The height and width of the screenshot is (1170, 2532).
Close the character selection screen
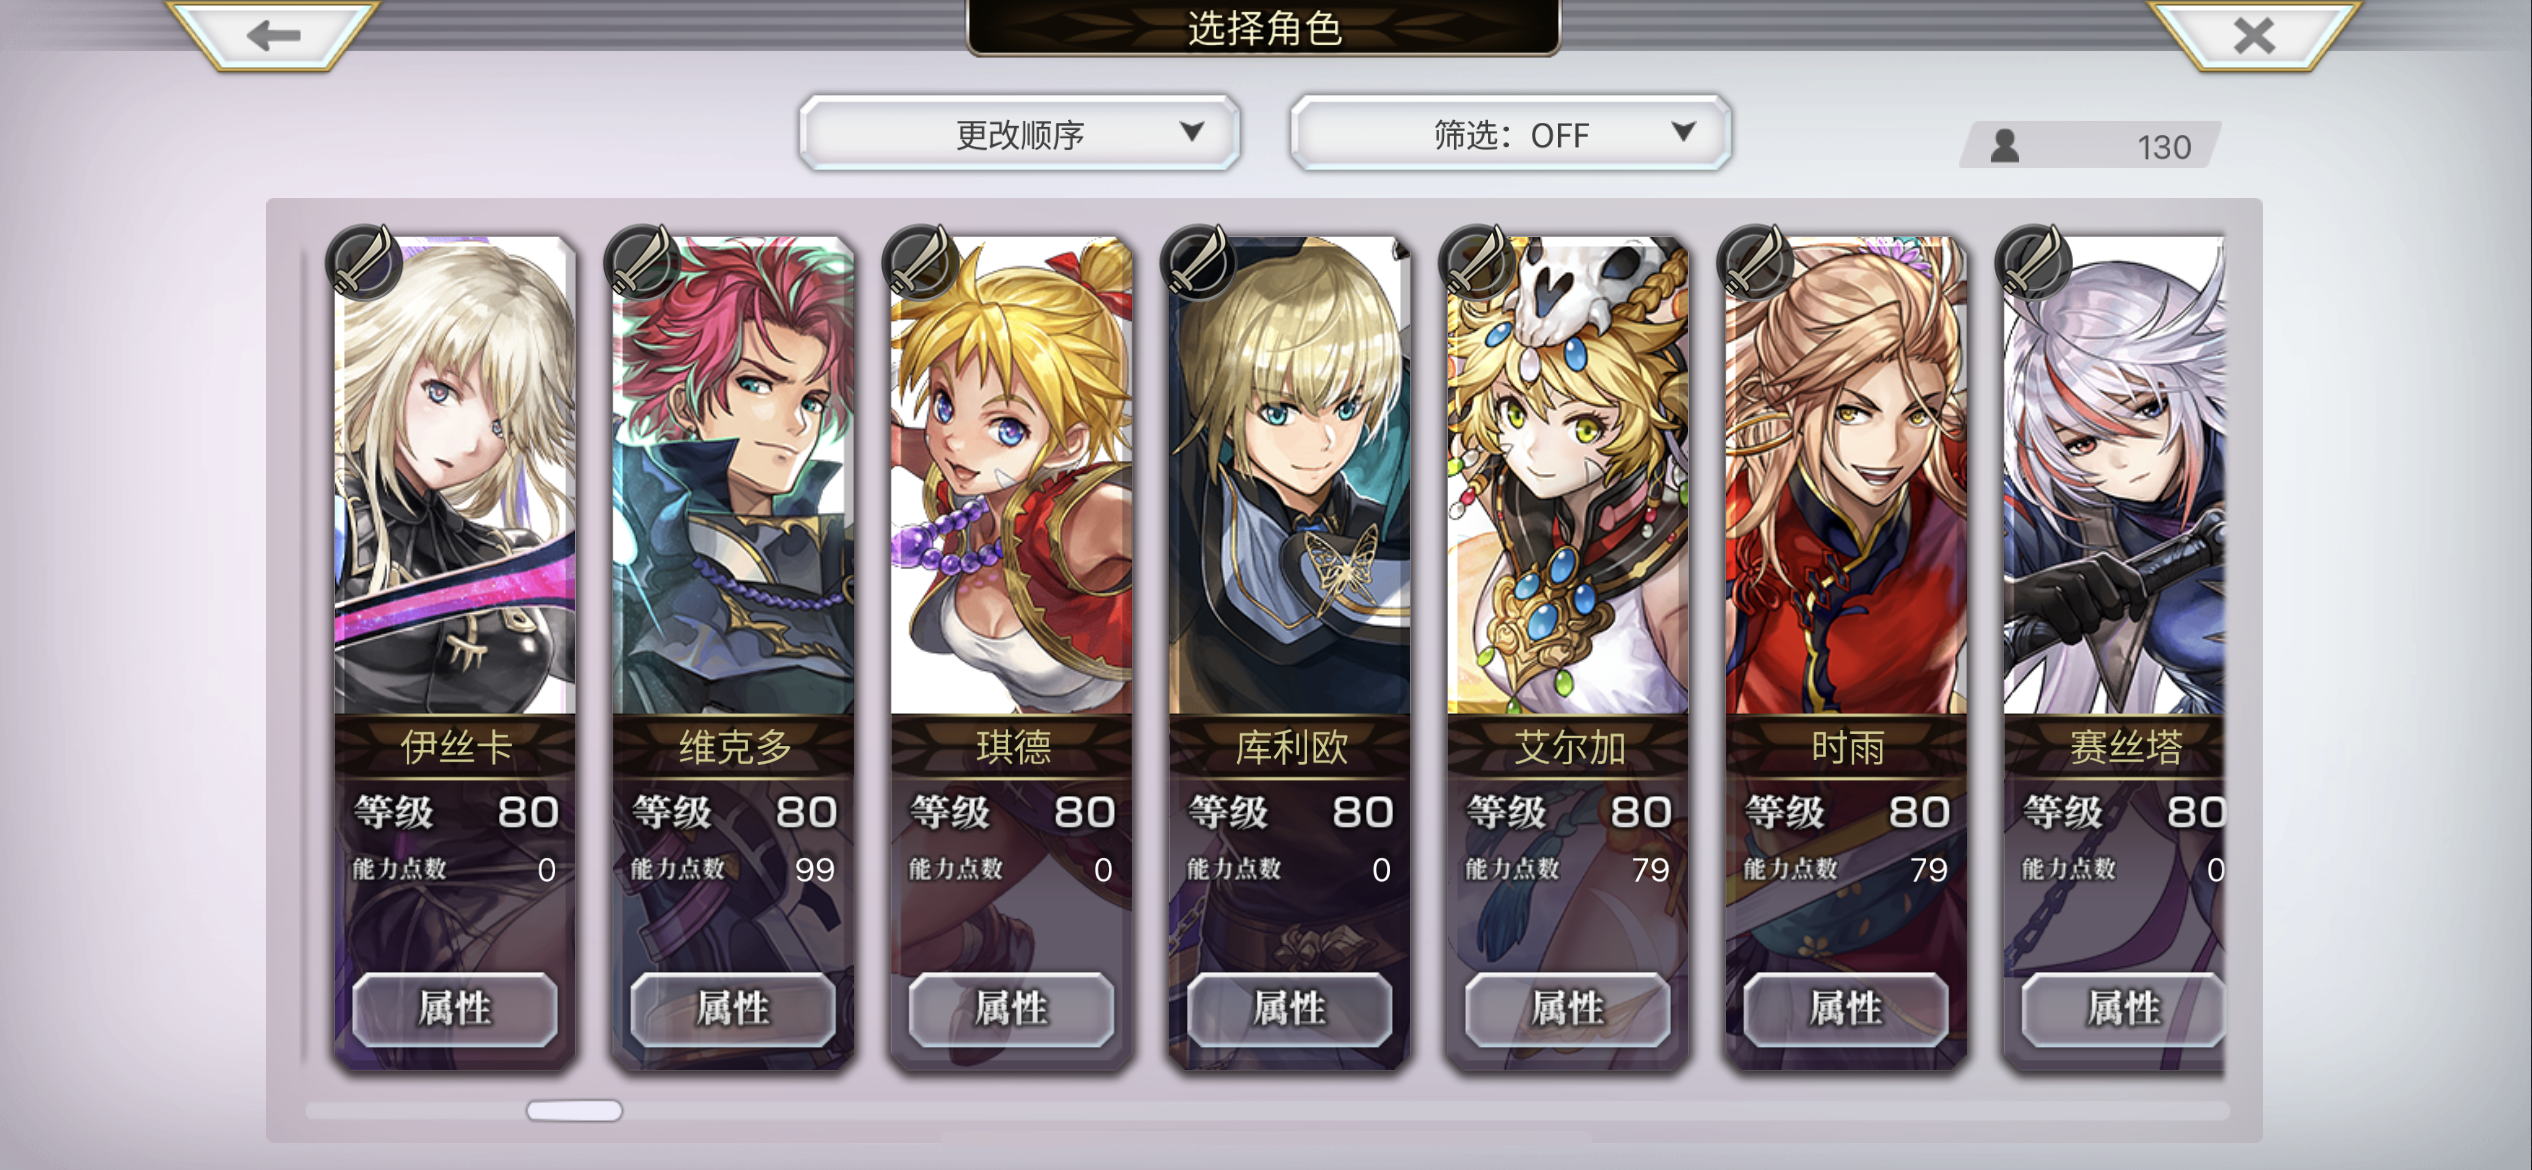[x=2254, y=36]
